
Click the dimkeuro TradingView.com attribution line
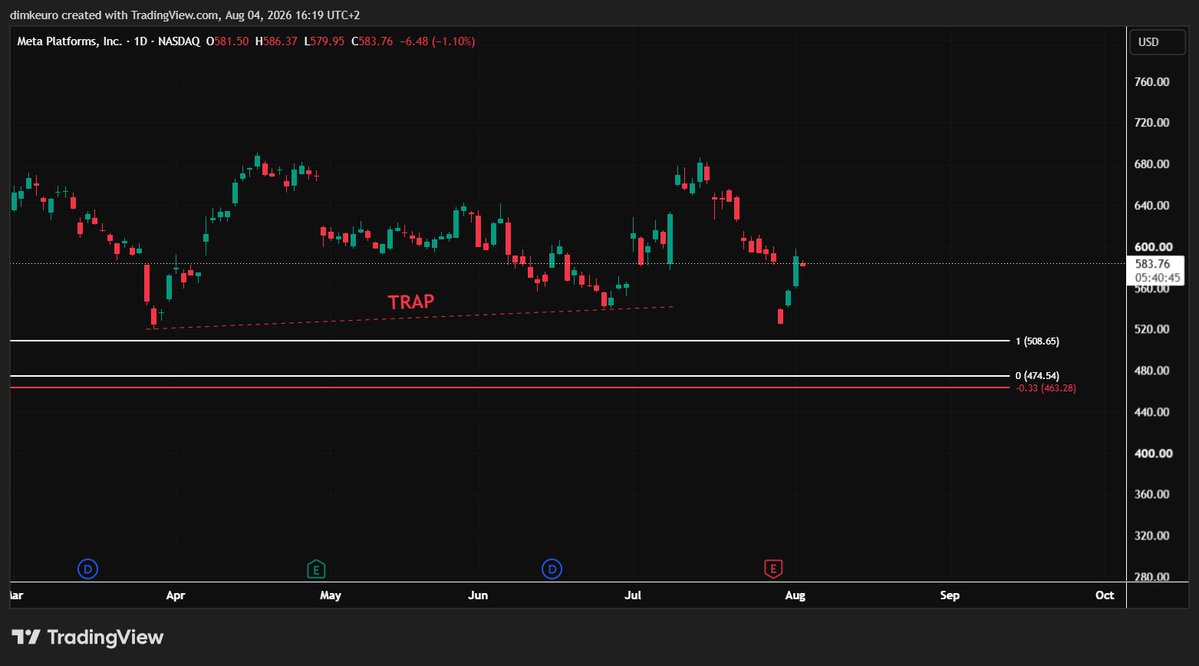pyautogui.click(x=184, y=15)
